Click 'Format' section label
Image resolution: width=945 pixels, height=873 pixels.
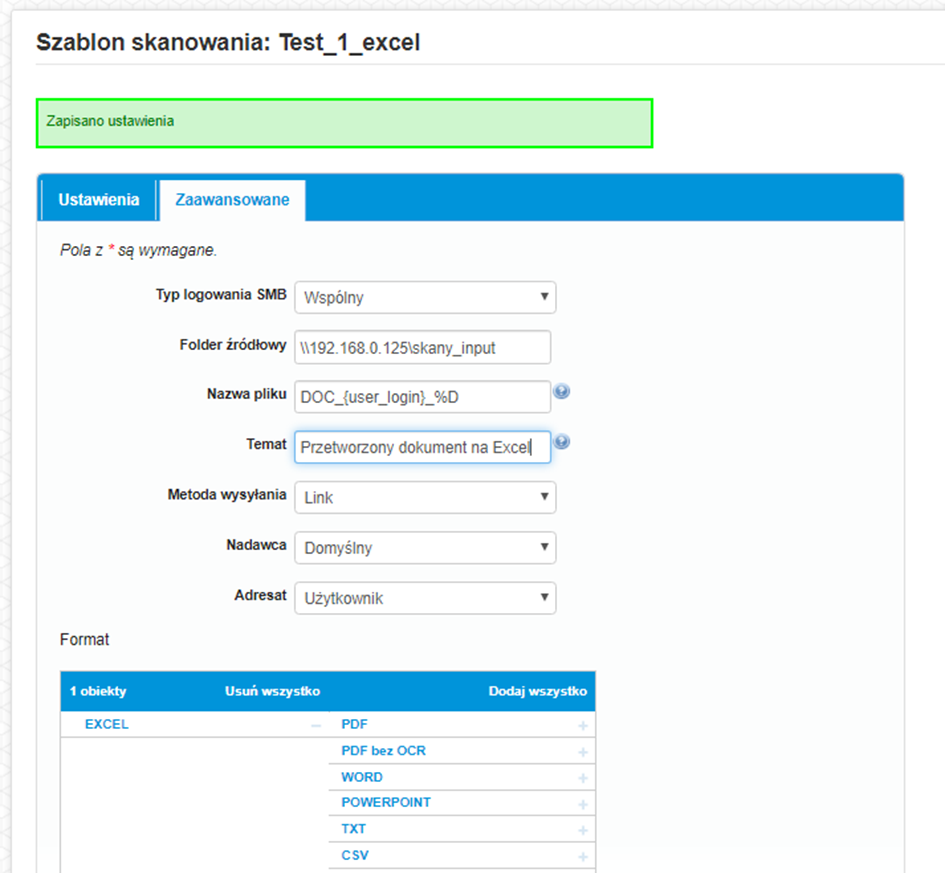84,639
